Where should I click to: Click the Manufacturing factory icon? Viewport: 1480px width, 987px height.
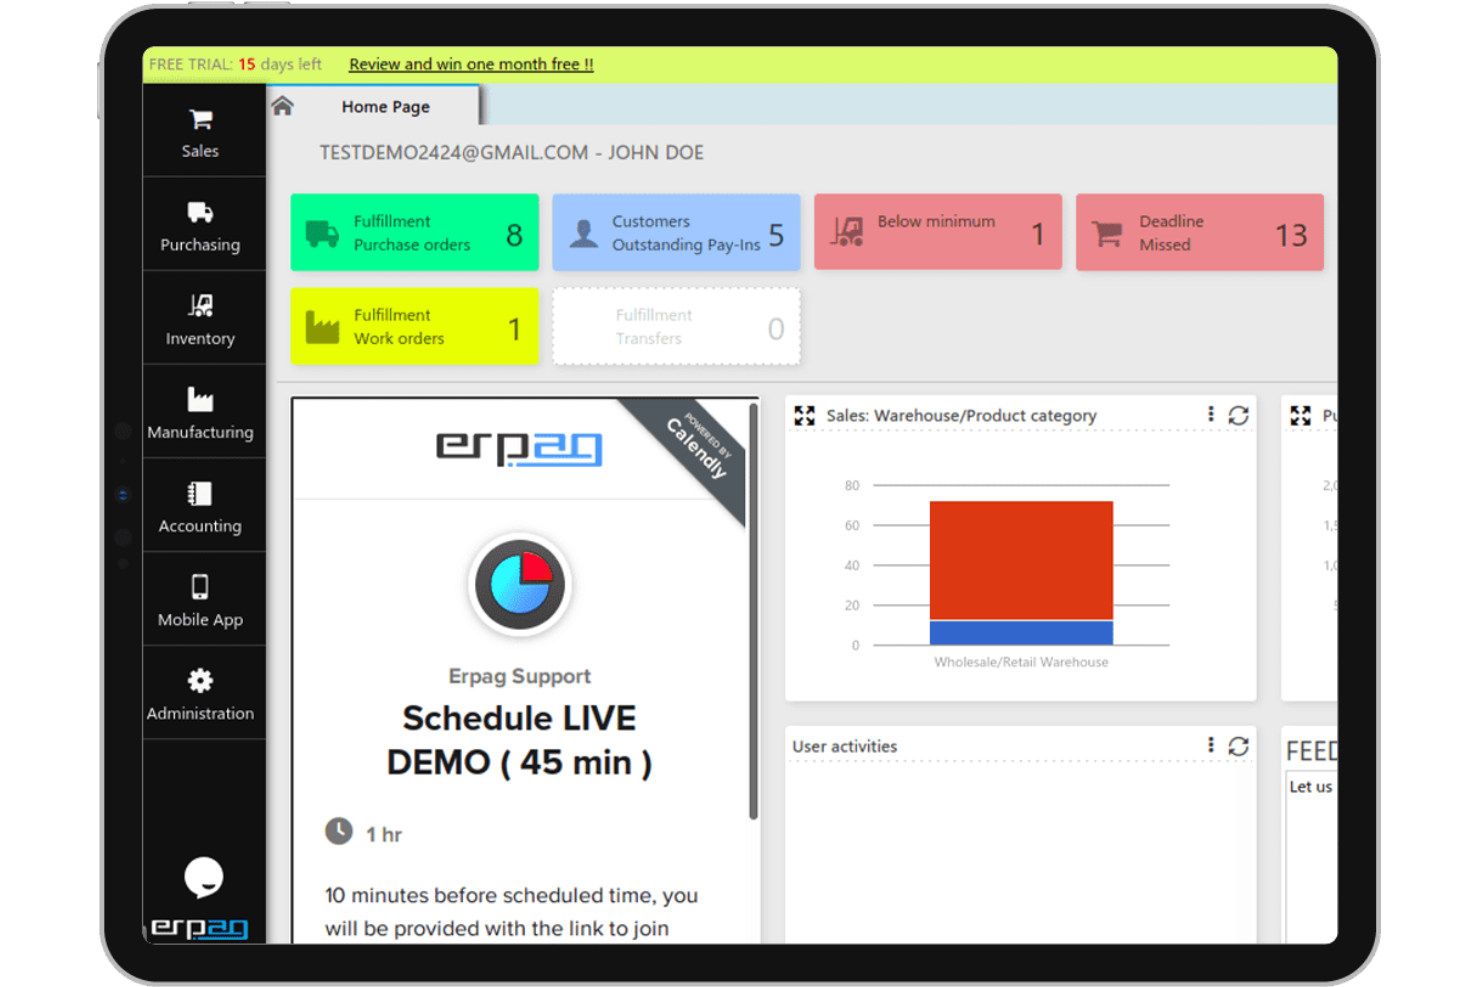[x=200, y=399]
